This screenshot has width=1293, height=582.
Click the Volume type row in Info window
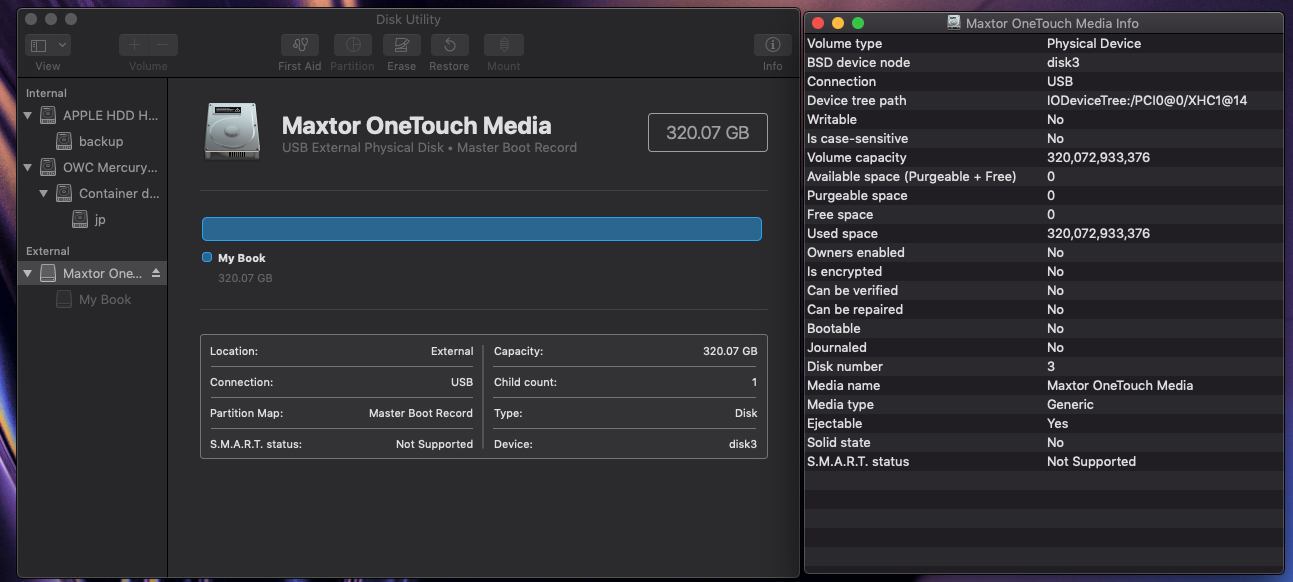(x=1044, y=43)
